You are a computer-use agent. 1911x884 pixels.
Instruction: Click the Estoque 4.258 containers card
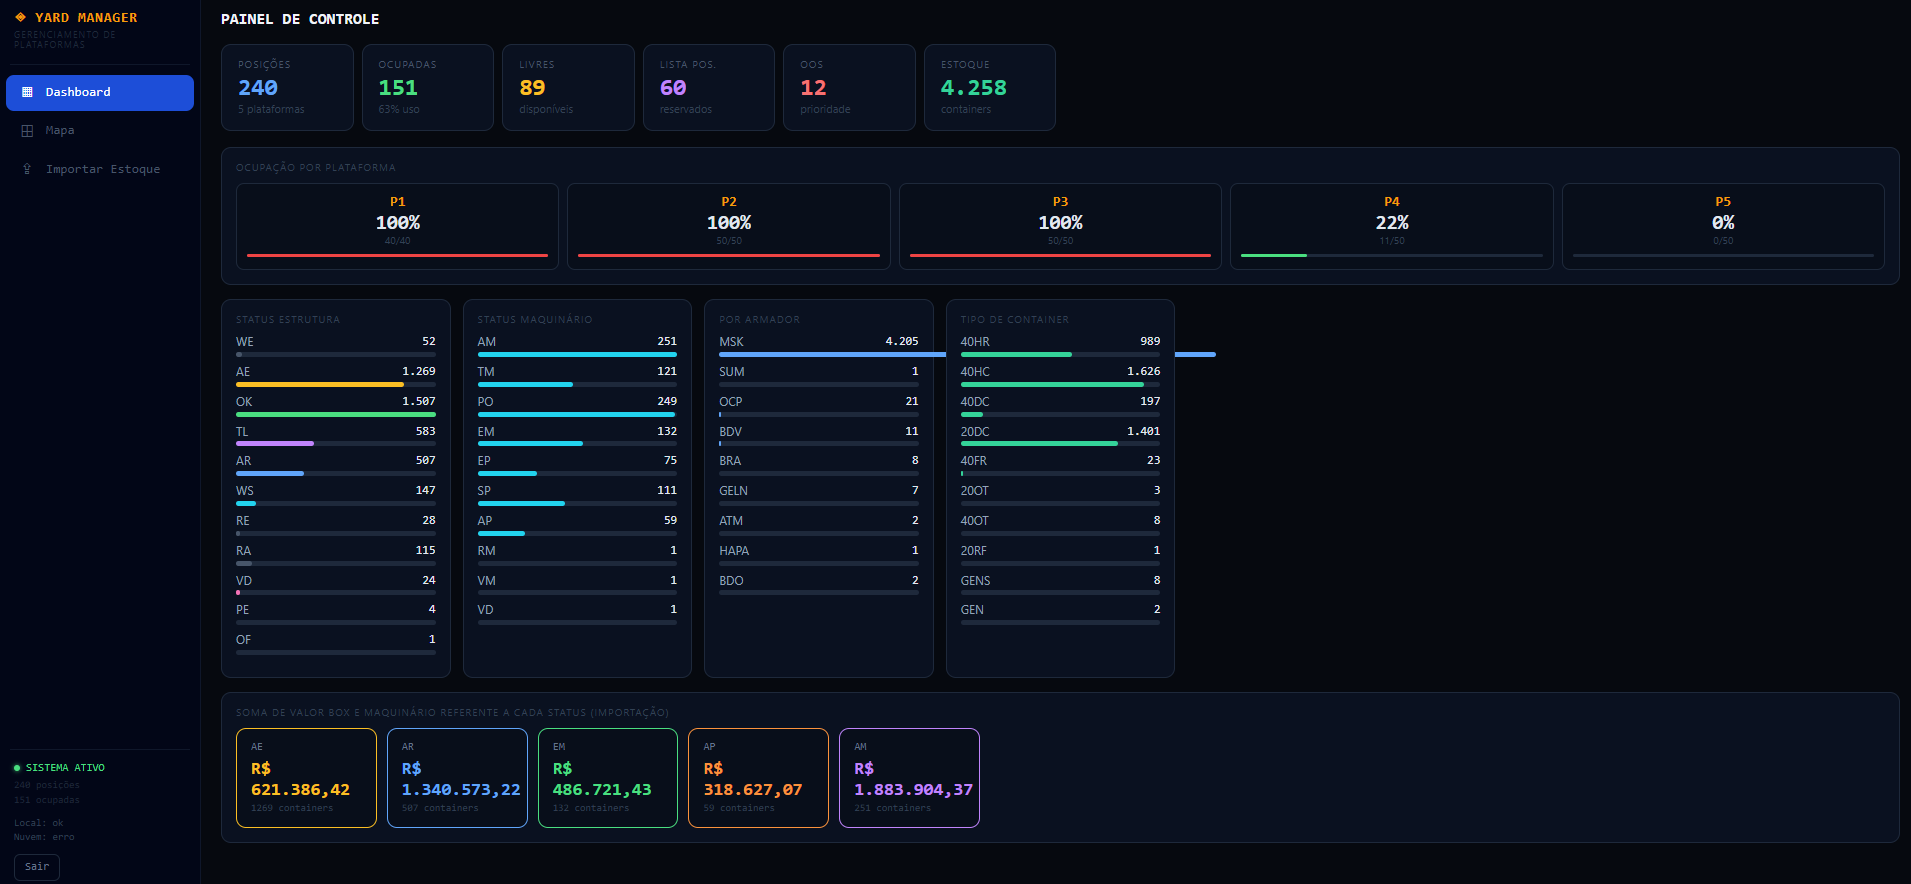989,87
